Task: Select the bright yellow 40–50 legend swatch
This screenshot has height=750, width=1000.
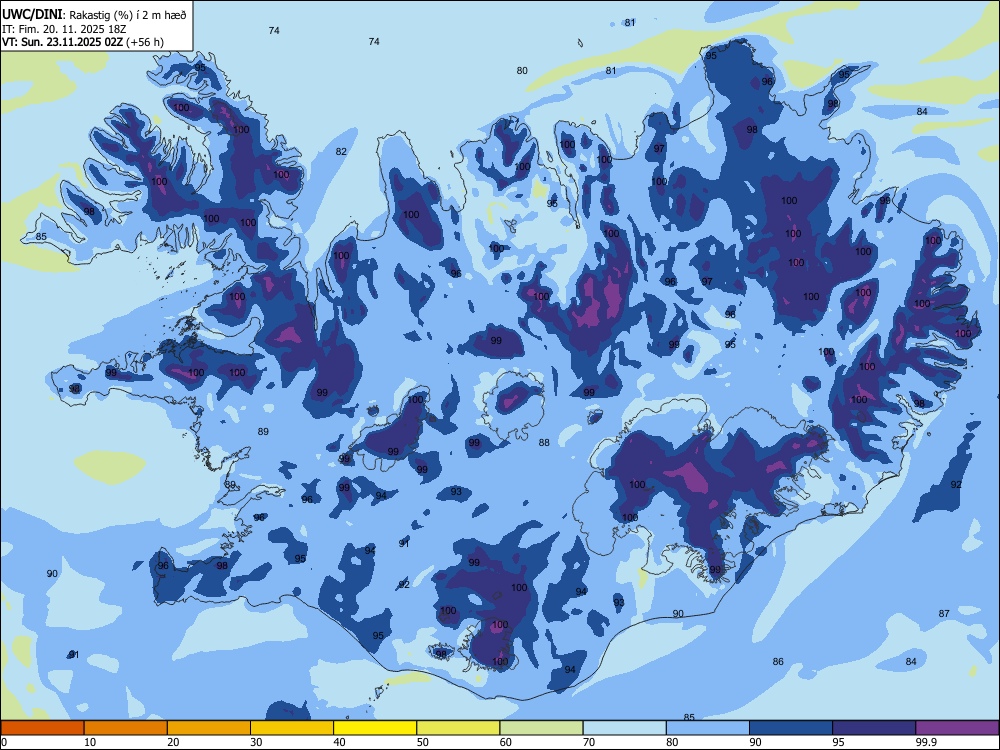Action: pyautogui.click(x=375, y=728)
